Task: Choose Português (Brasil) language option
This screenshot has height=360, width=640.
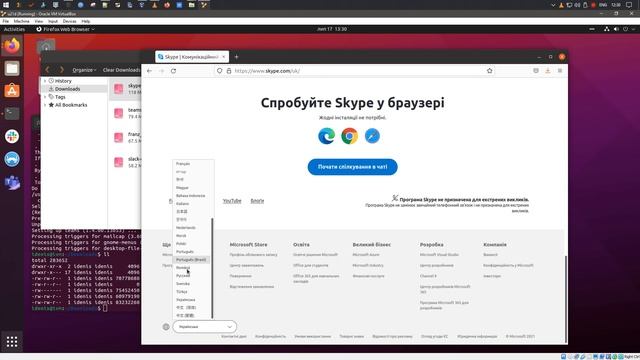Action: 191,260
